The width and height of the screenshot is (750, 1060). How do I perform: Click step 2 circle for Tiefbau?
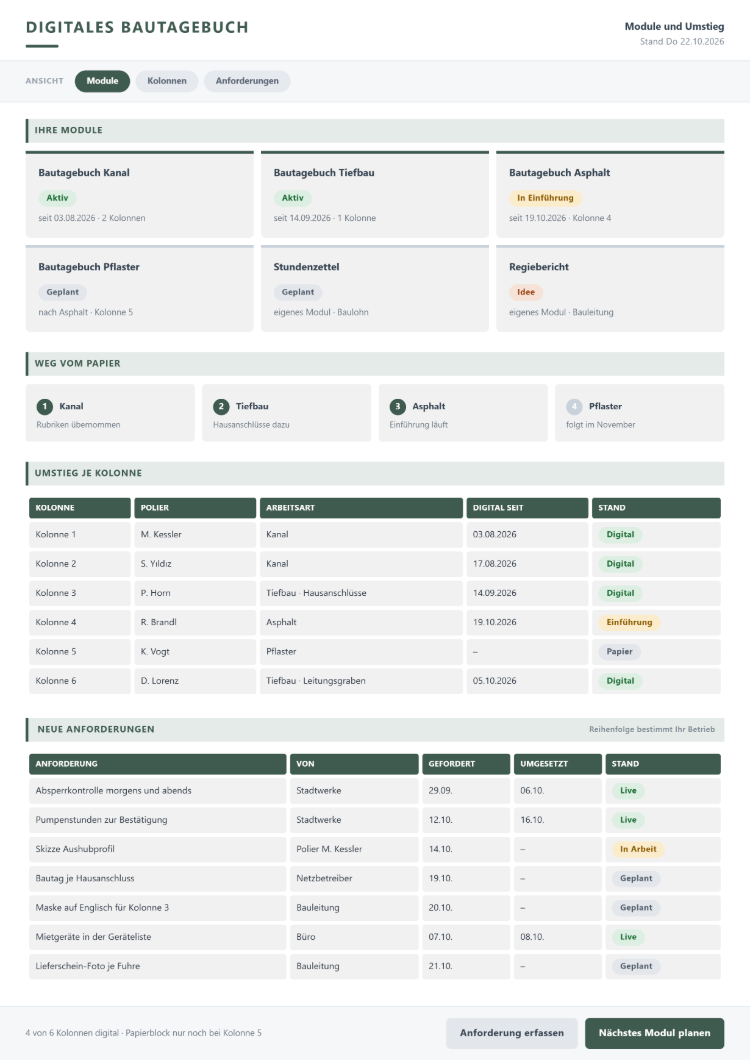pyautogui.click(x=221, y=406)
